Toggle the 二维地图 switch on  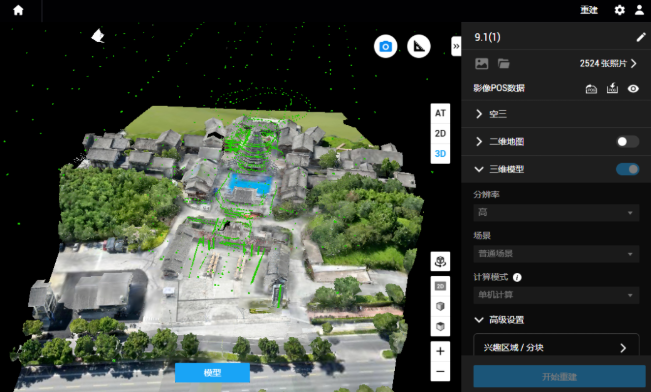point(627,142)
